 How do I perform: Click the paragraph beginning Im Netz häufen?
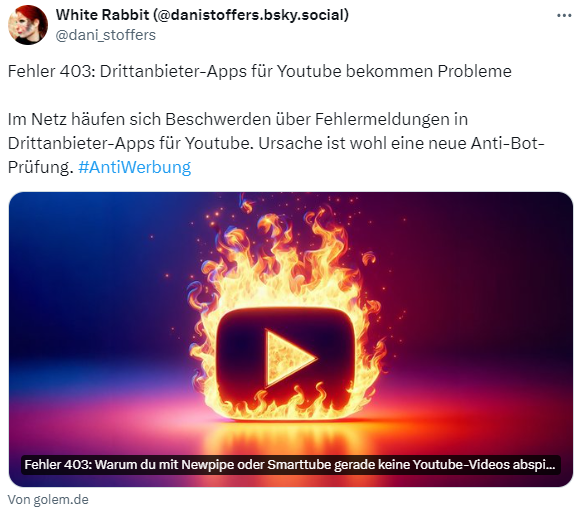[x=276, y=143]
